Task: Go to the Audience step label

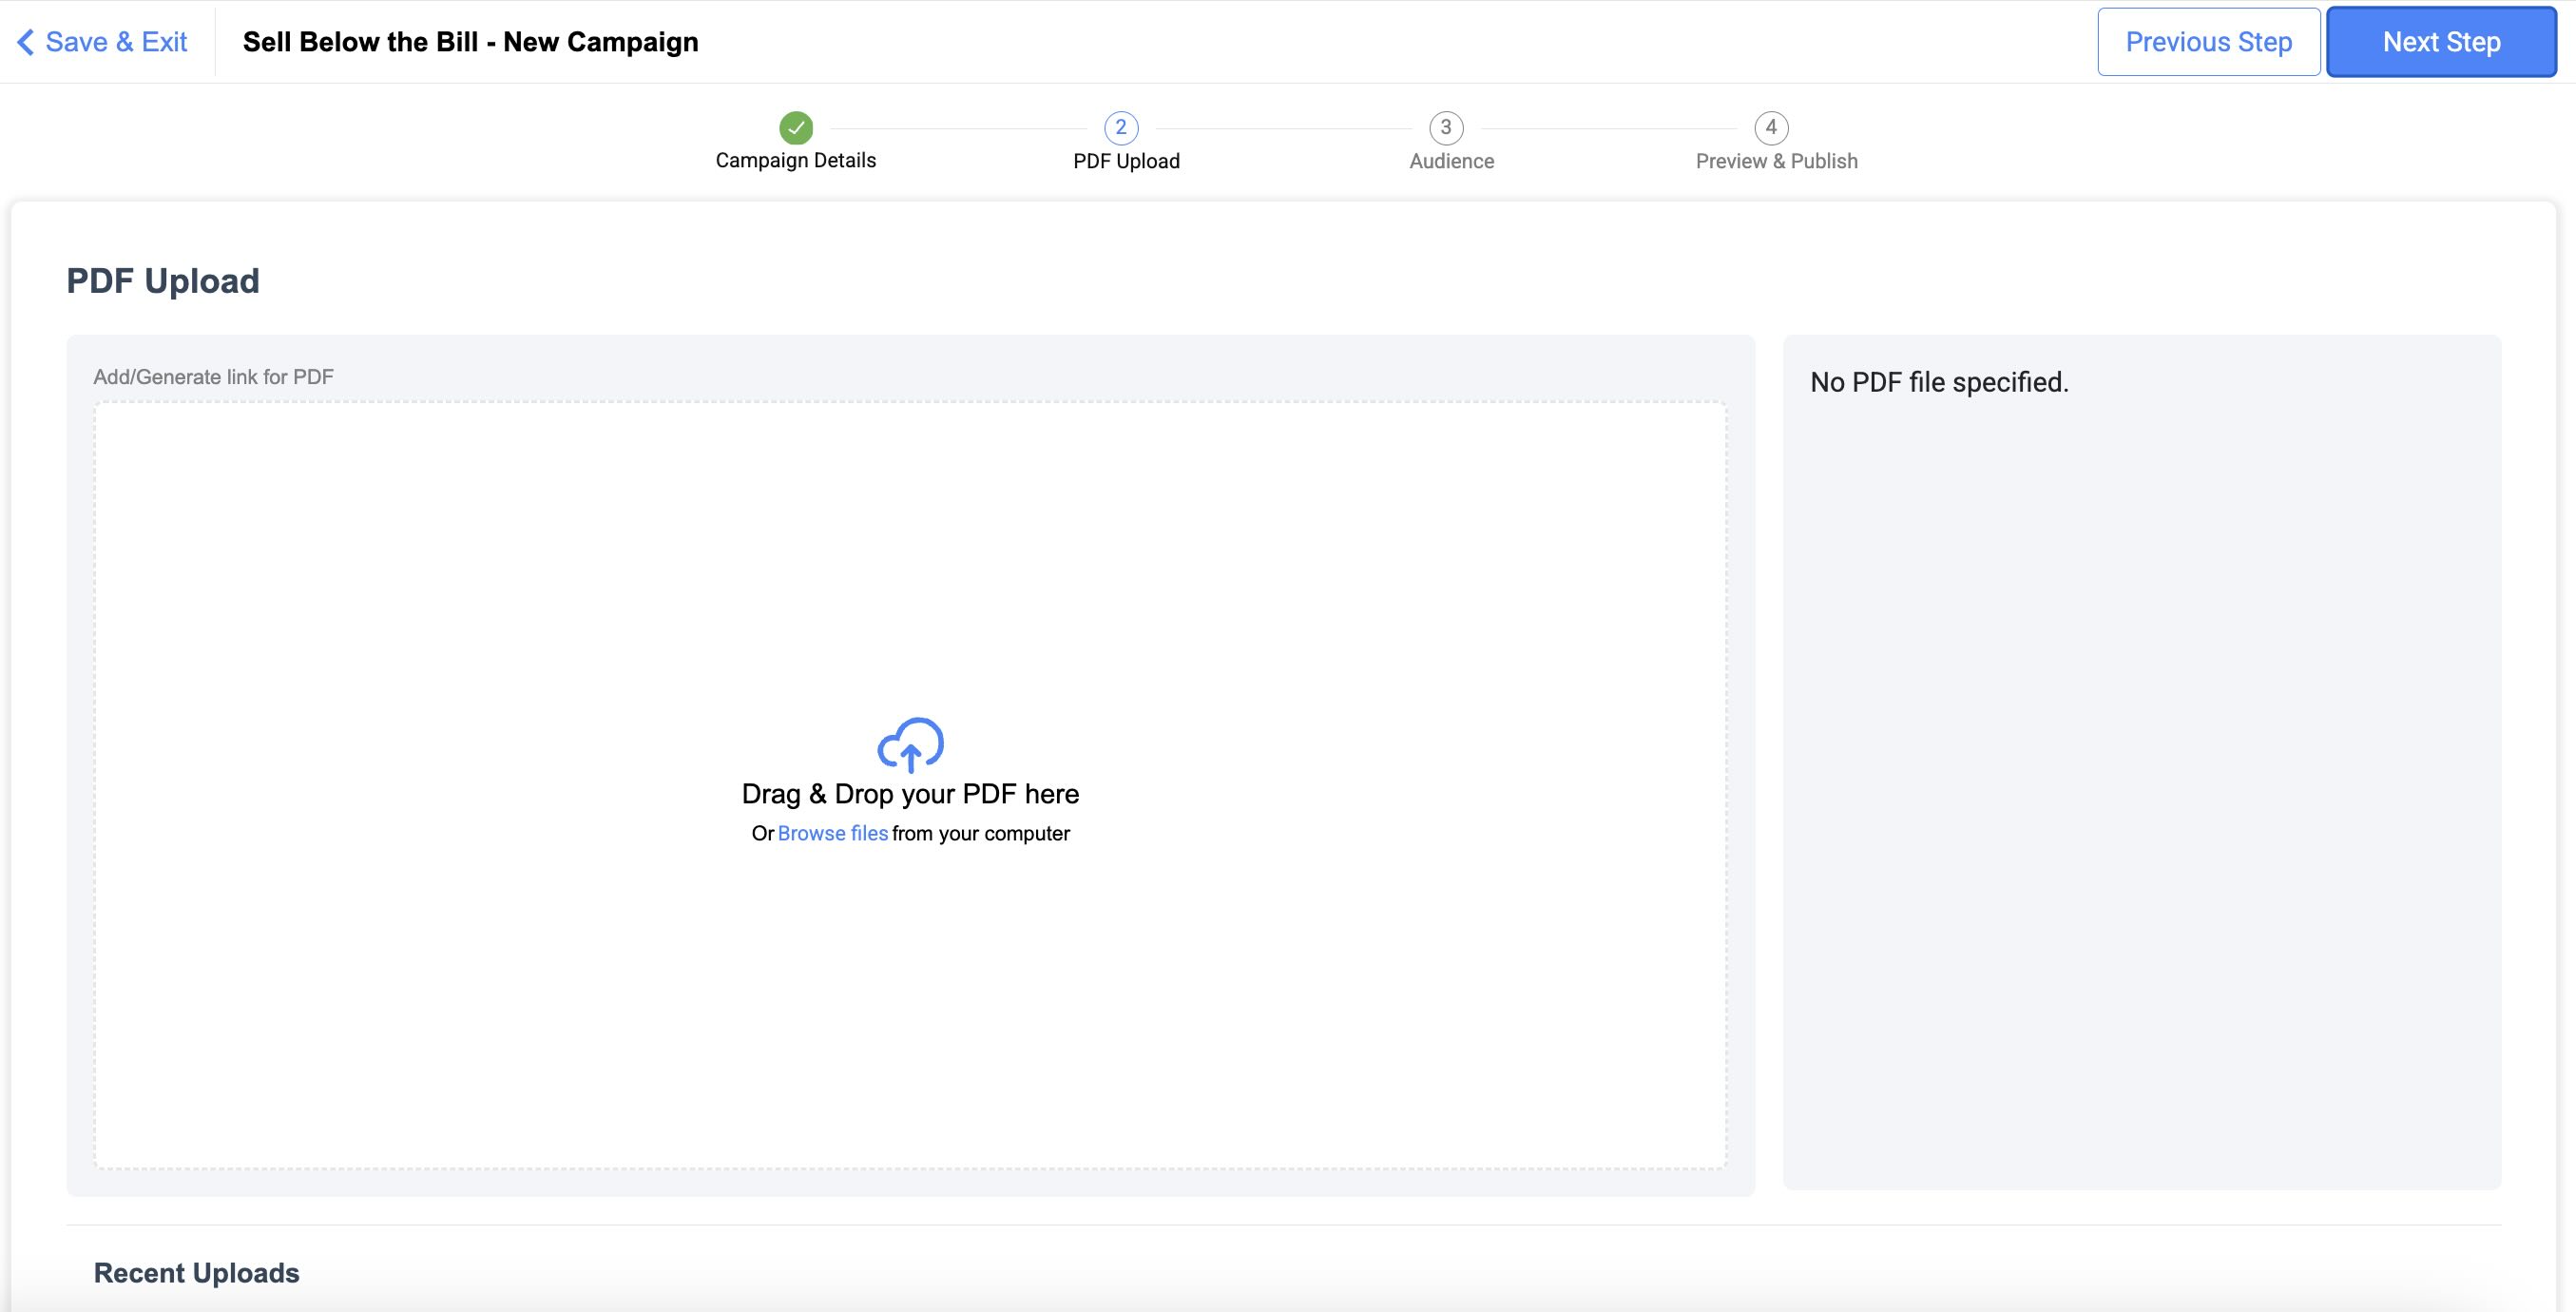Action: (1451, 161)
